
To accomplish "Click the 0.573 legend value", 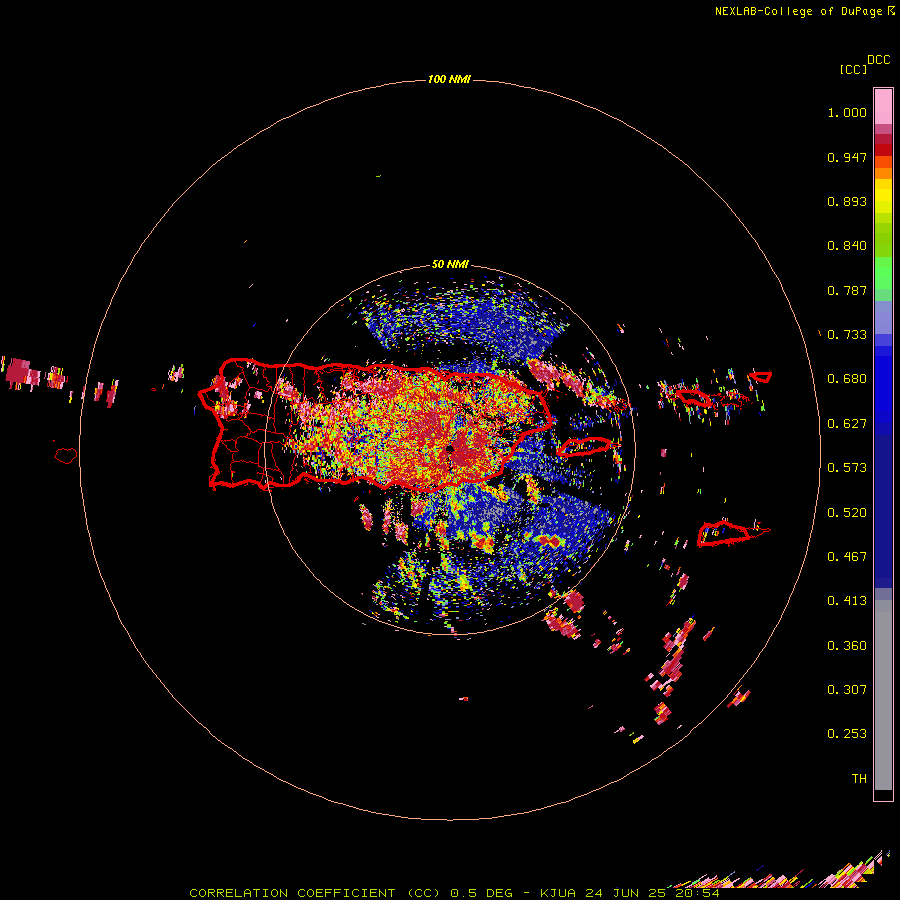I will [x=847, y=468].
